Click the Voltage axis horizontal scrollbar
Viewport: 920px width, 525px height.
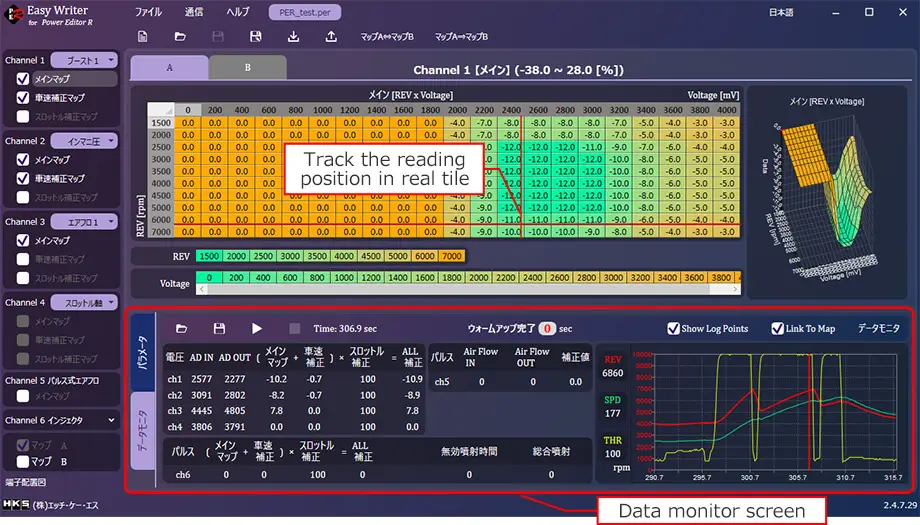pyautogui.click(x=458, y=289)
